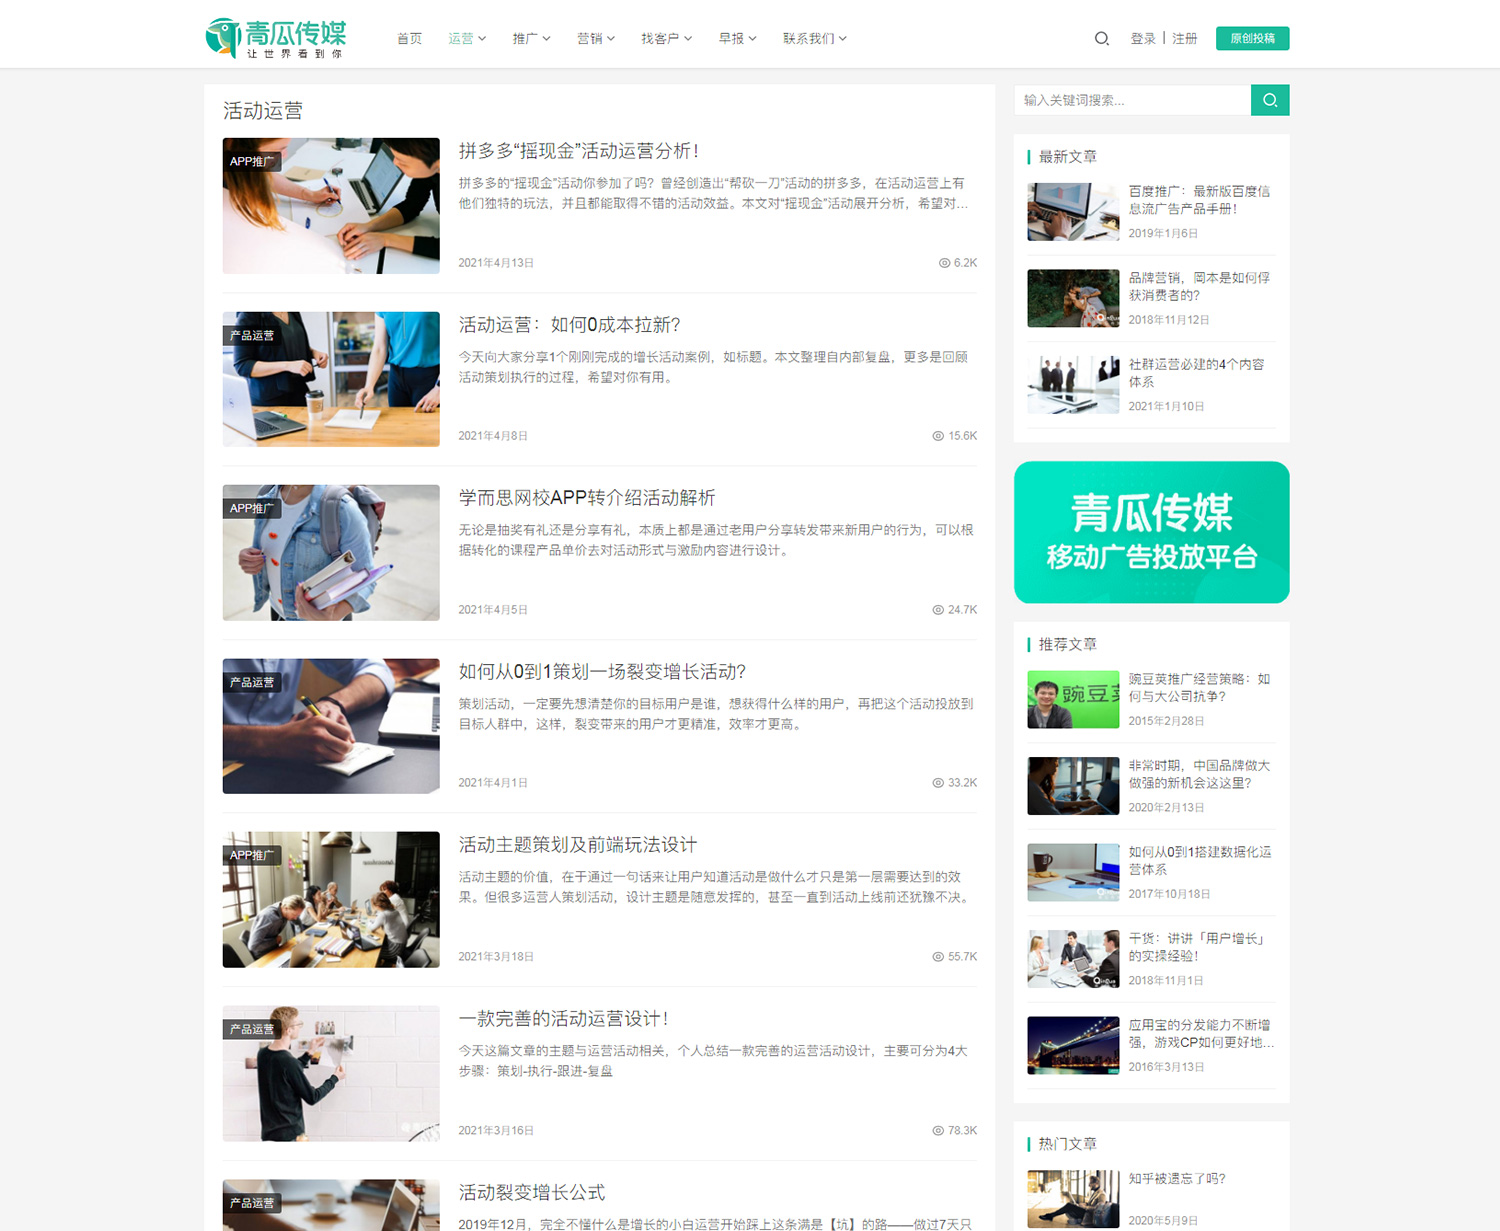The image size is (1500, 1231).
Task: Click night bridge thumbnail beside 应用宝 article
Action: [x=1073, y=1046]
